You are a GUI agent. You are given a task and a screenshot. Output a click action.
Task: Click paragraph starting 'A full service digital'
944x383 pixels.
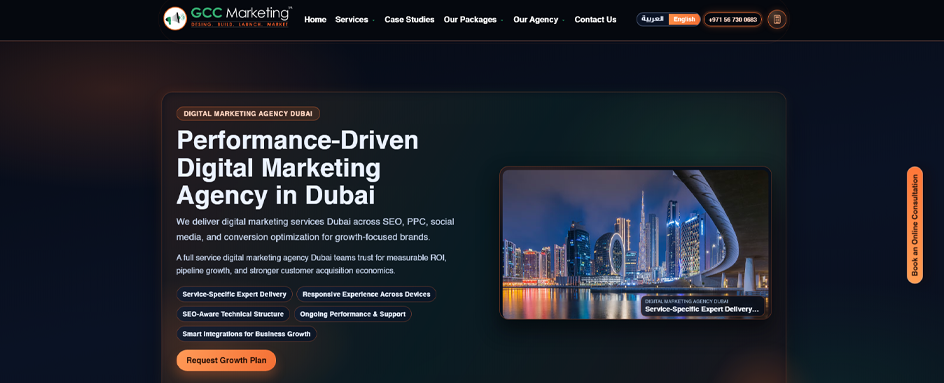point(311,264)
